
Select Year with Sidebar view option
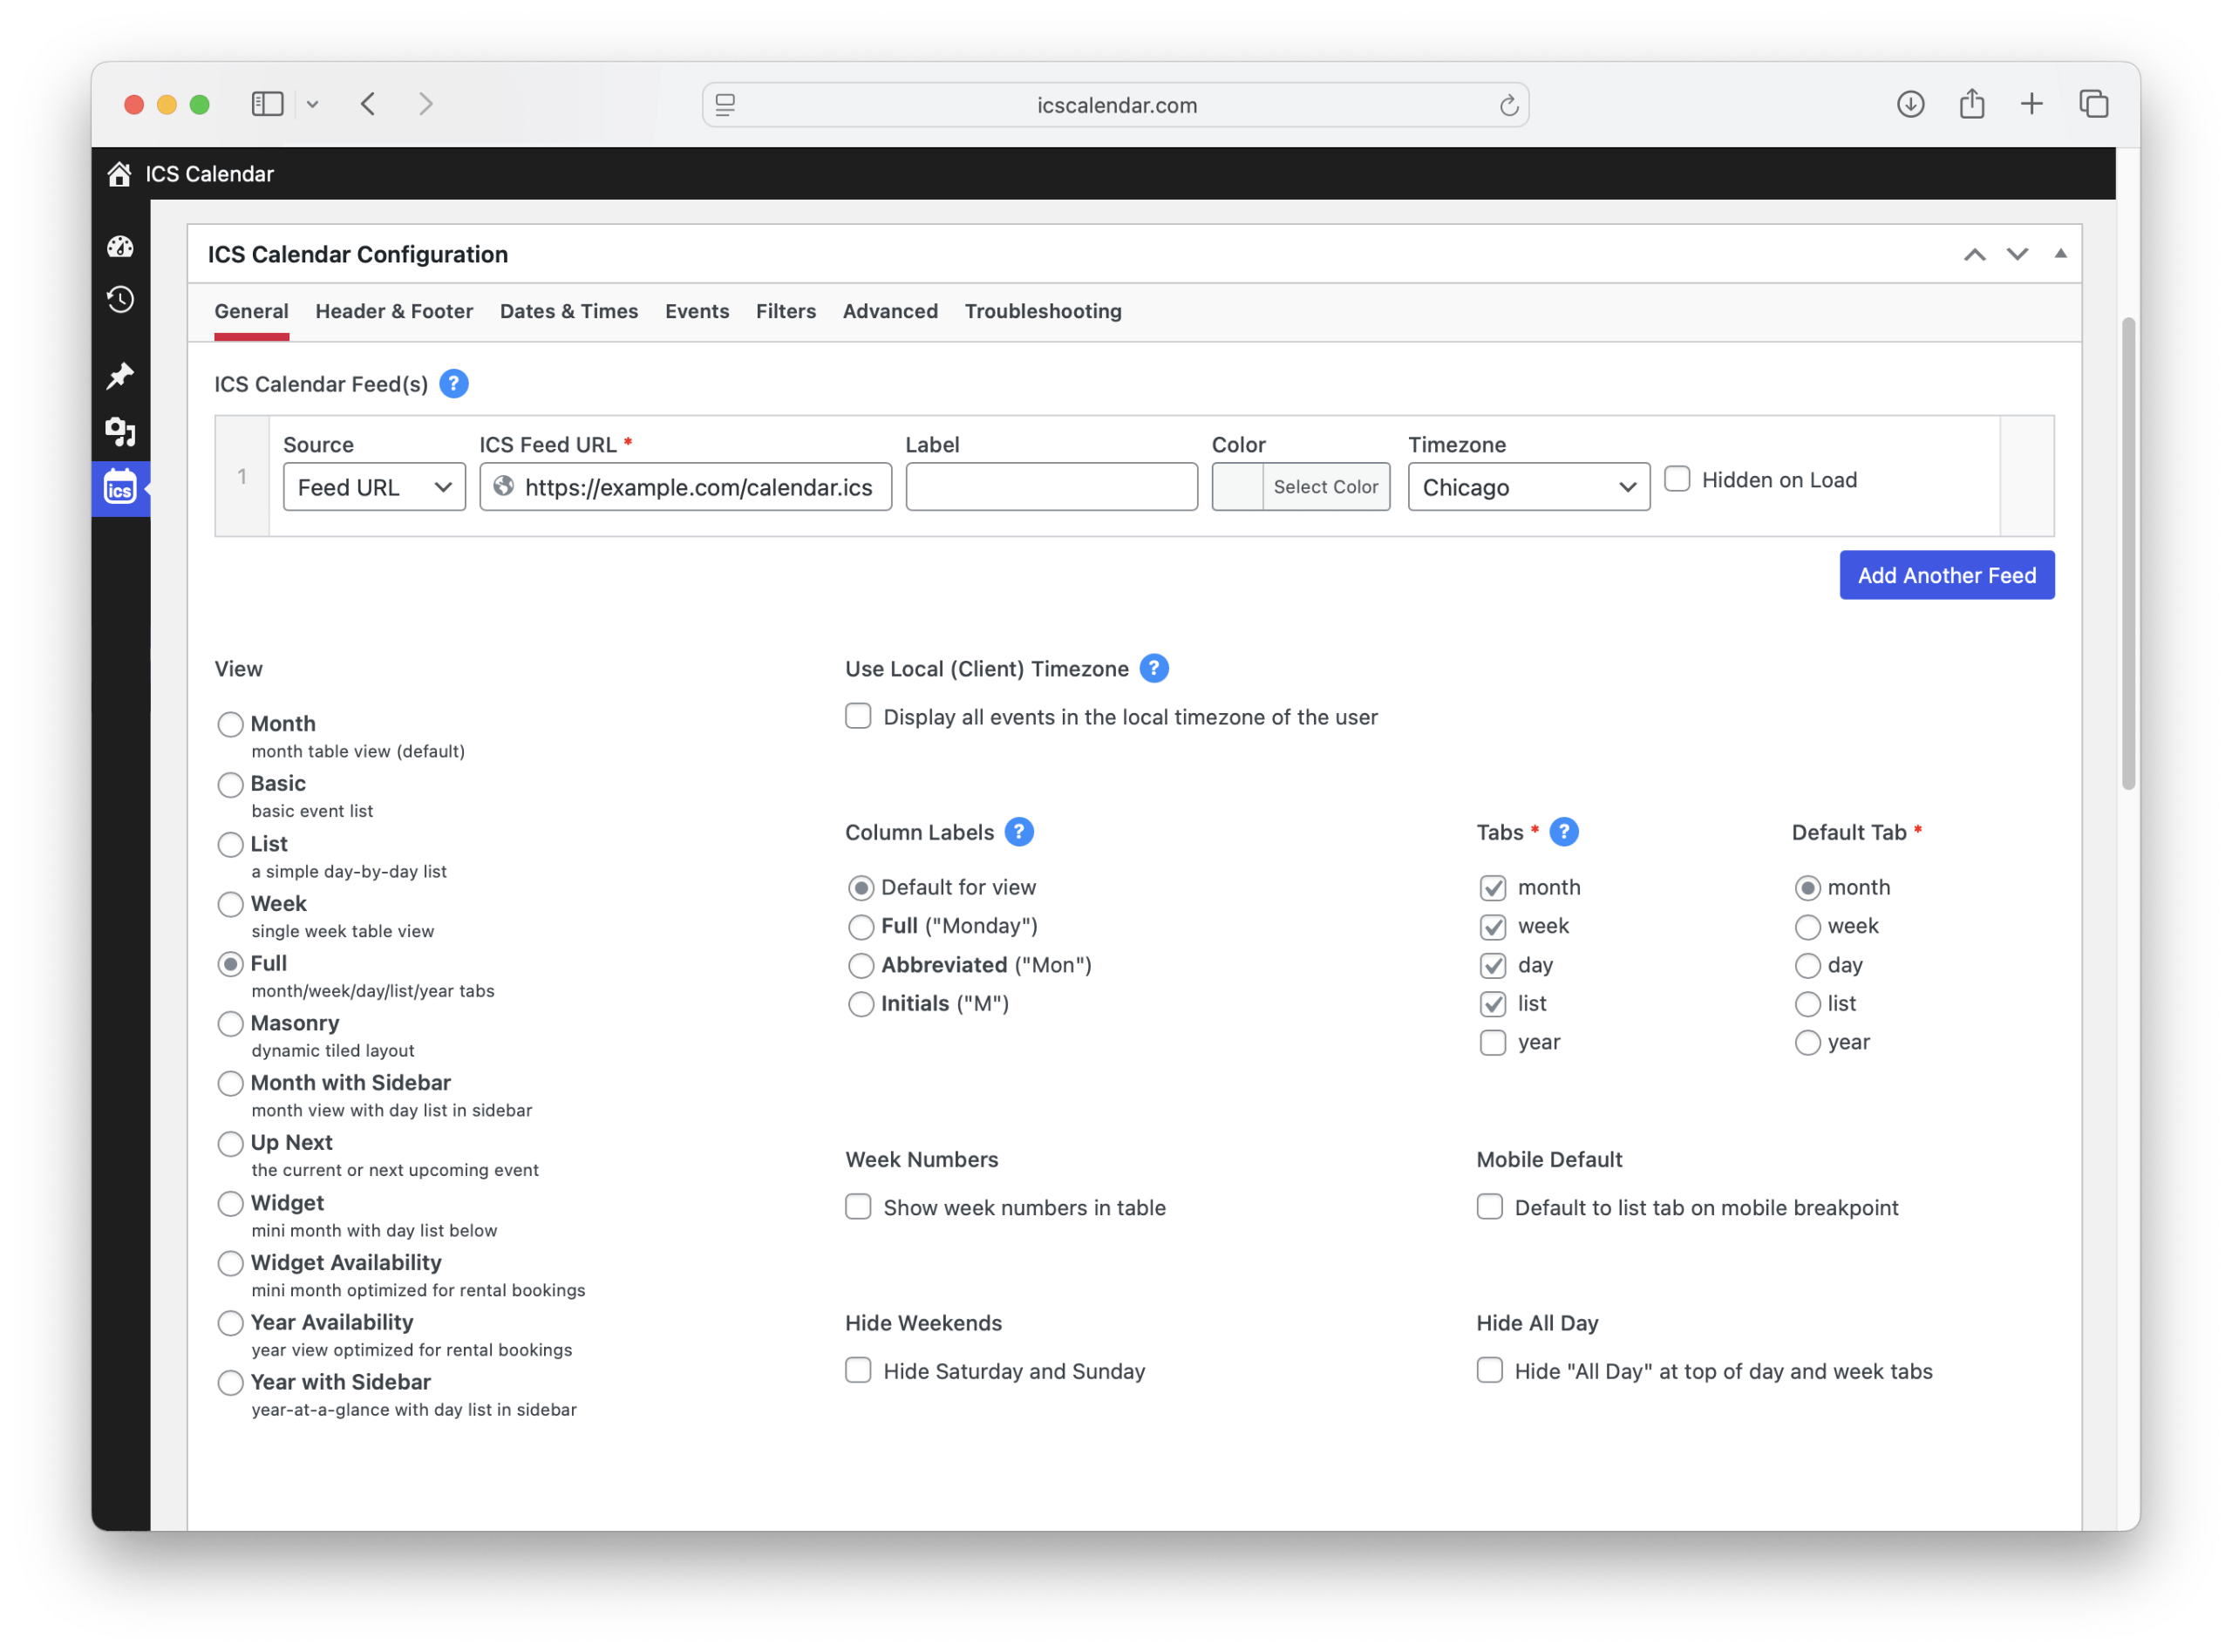[230, 1383]
